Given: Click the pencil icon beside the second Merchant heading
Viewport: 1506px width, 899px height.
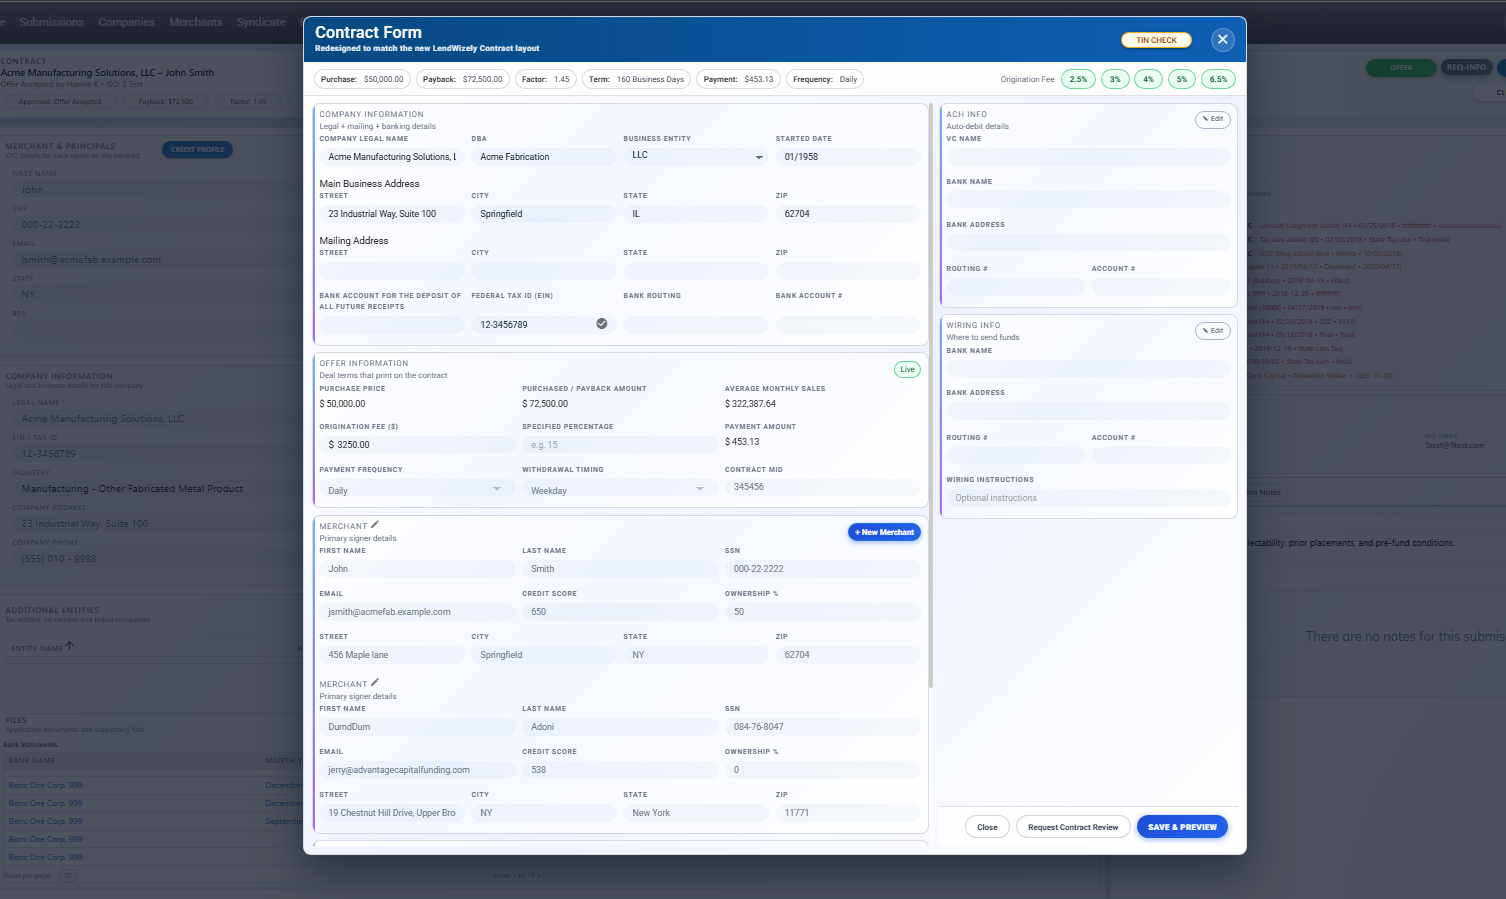Looking at the screenshot, I should [x=374, y=681].
